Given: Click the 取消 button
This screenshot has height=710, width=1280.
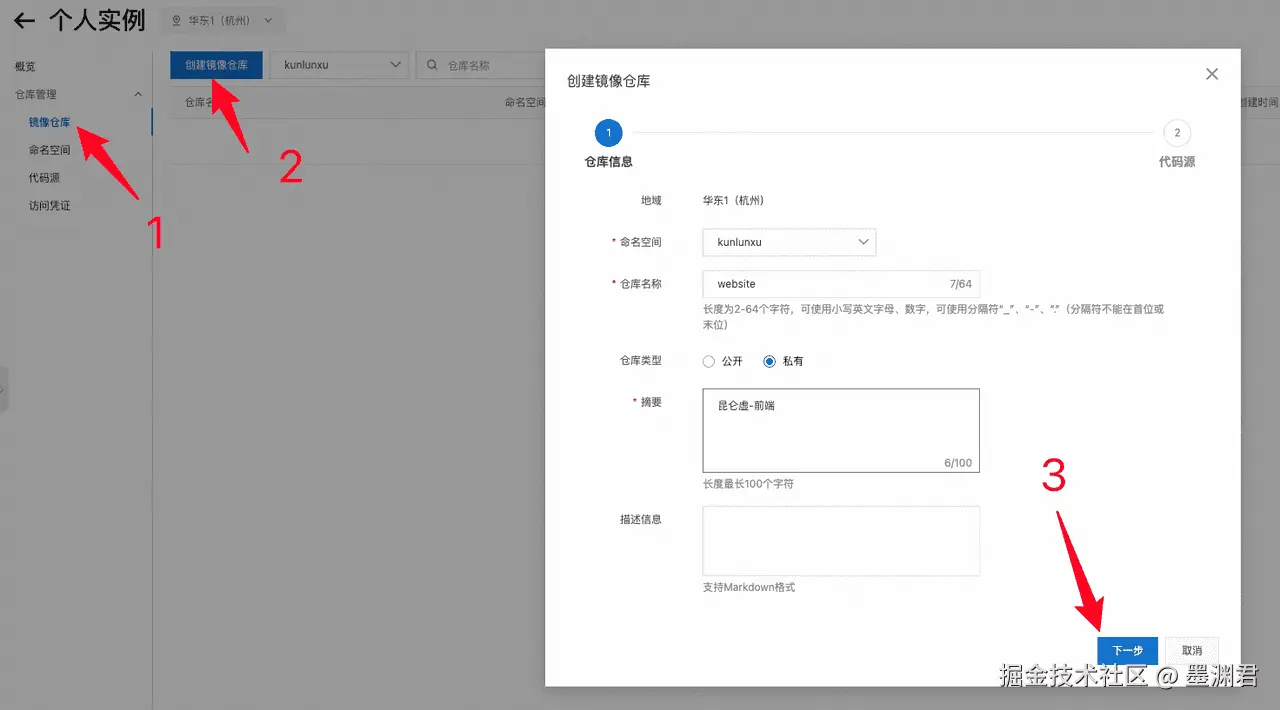Looking at the screenshot, I should point(1191,650).
